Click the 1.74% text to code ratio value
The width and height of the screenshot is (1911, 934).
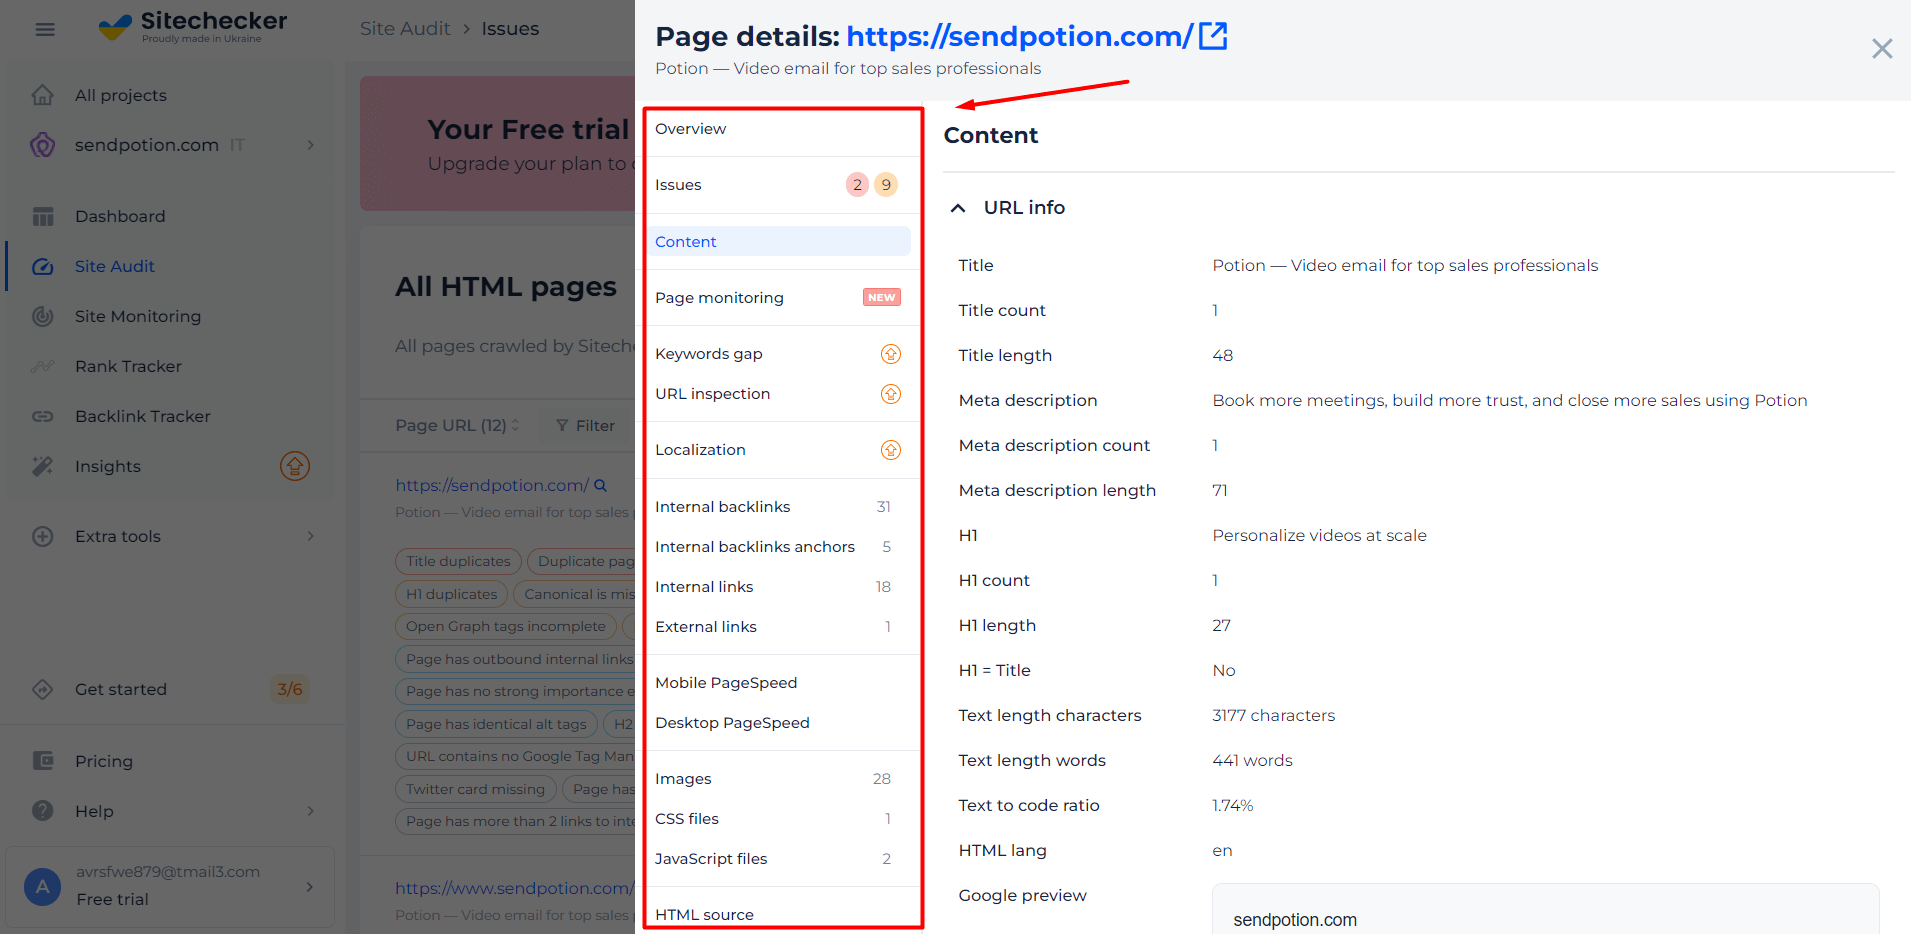point(1232,805)
